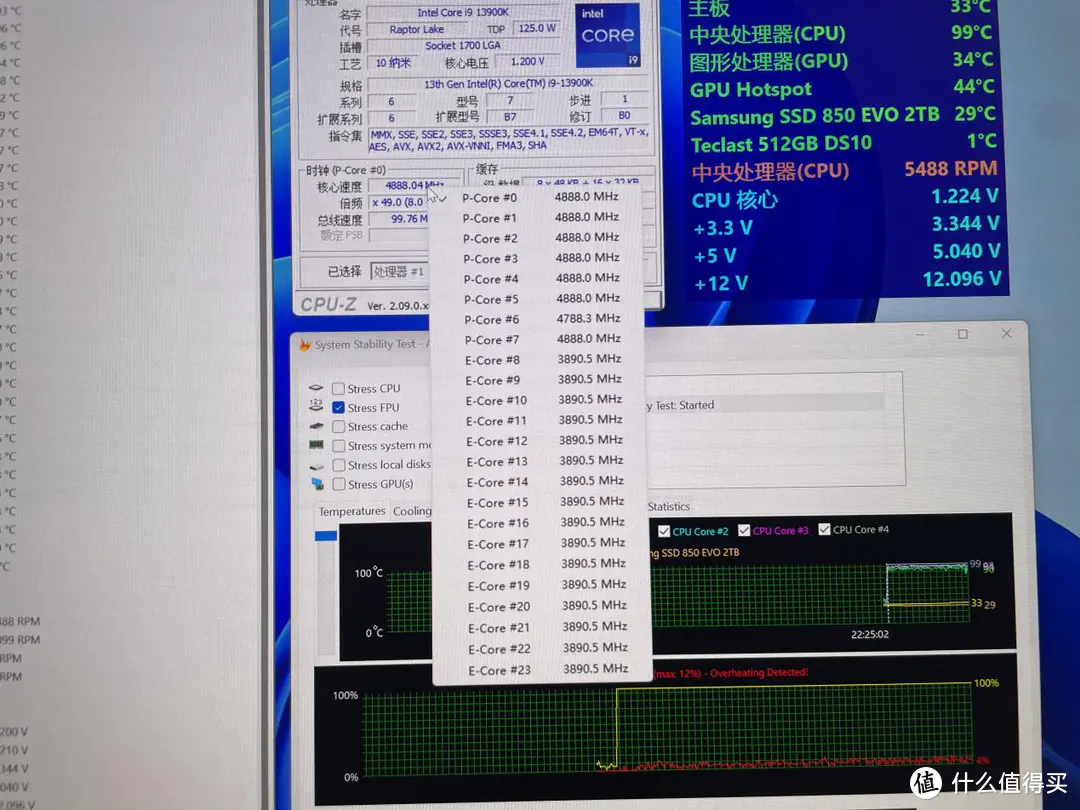The height and width of the screenshot is (810, 1080).
Task: Click the Stress GPU monitor icon
Action: [x=318, y=484]
